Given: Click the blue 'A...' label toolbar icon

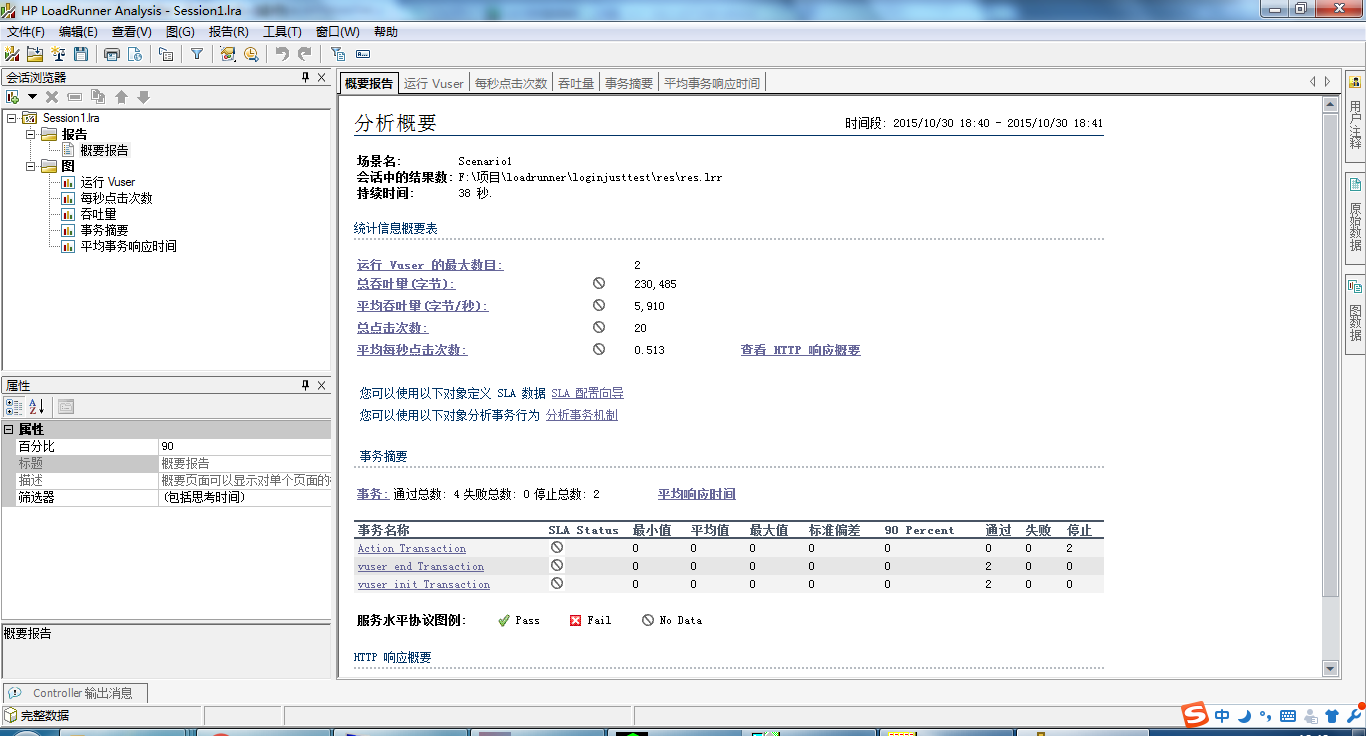Looking at the screenshot, I should pos(363,54).
